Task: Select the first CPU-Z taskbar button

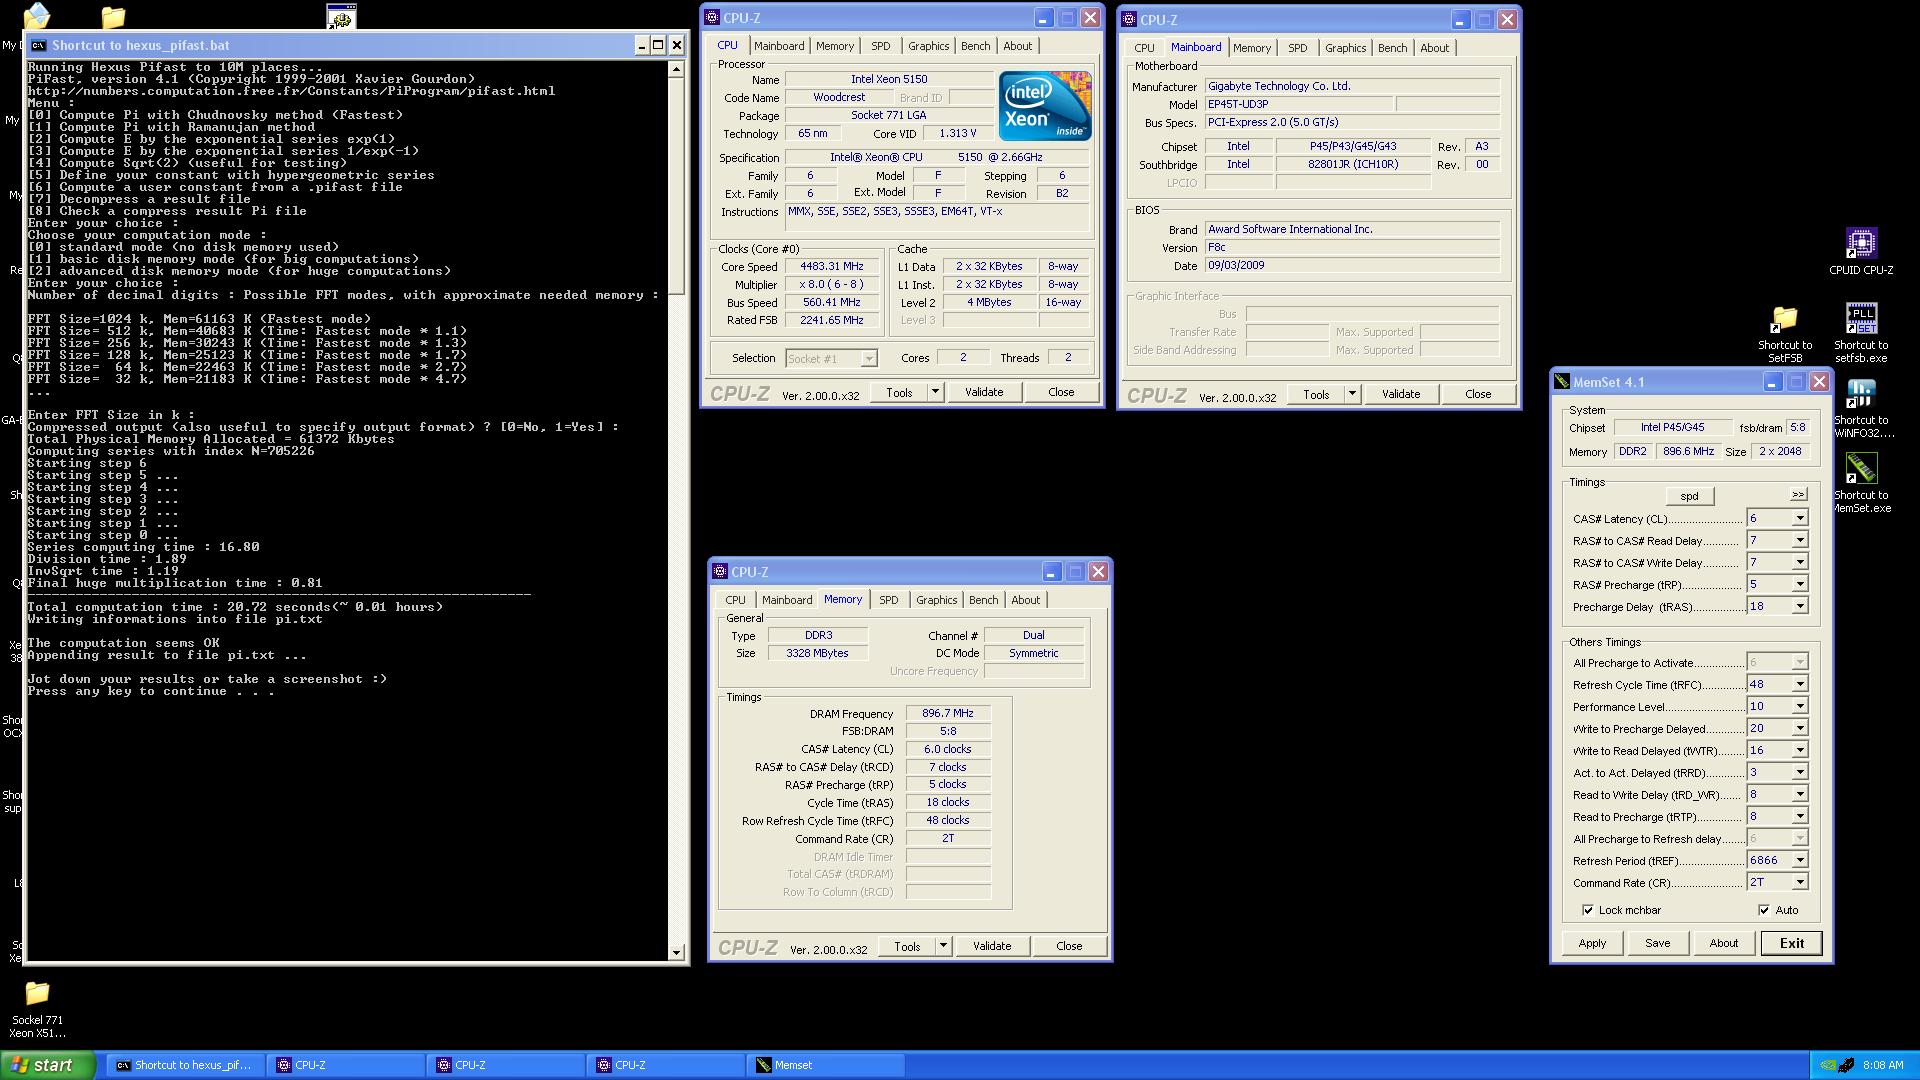Action: pos(346,1065)
